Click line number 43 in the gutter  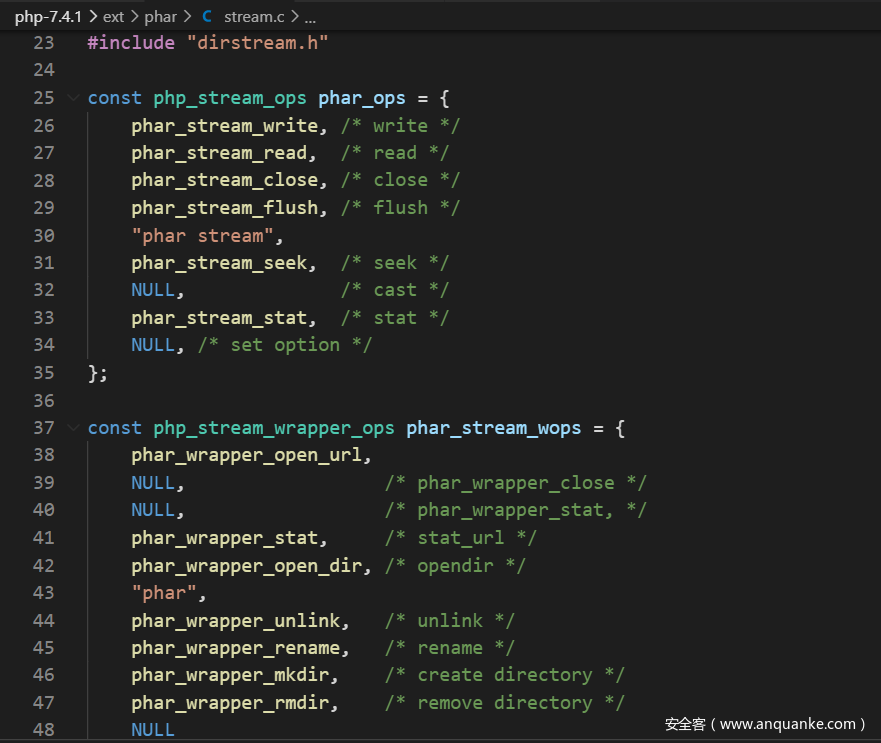tap(43, 593)
